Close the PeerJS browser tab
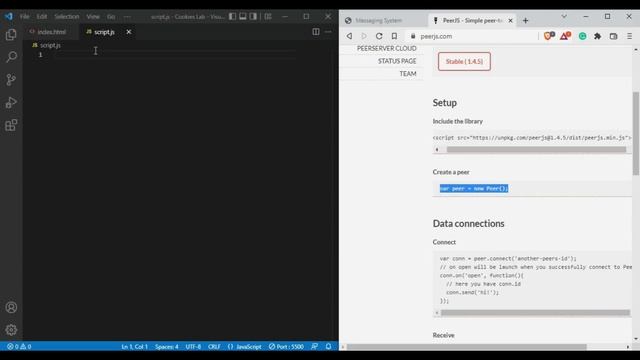Screen dimensions: 640x360 [510, 20]
